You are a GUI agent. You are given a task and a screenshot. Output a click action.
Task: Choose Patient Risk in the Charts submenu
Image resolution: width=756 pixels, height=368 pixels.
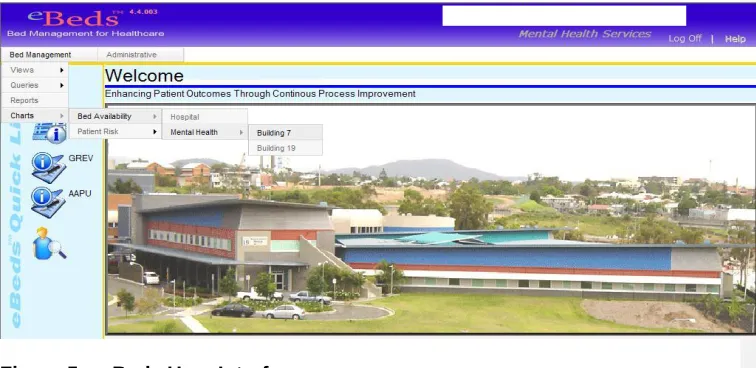(x=115, y=131)
